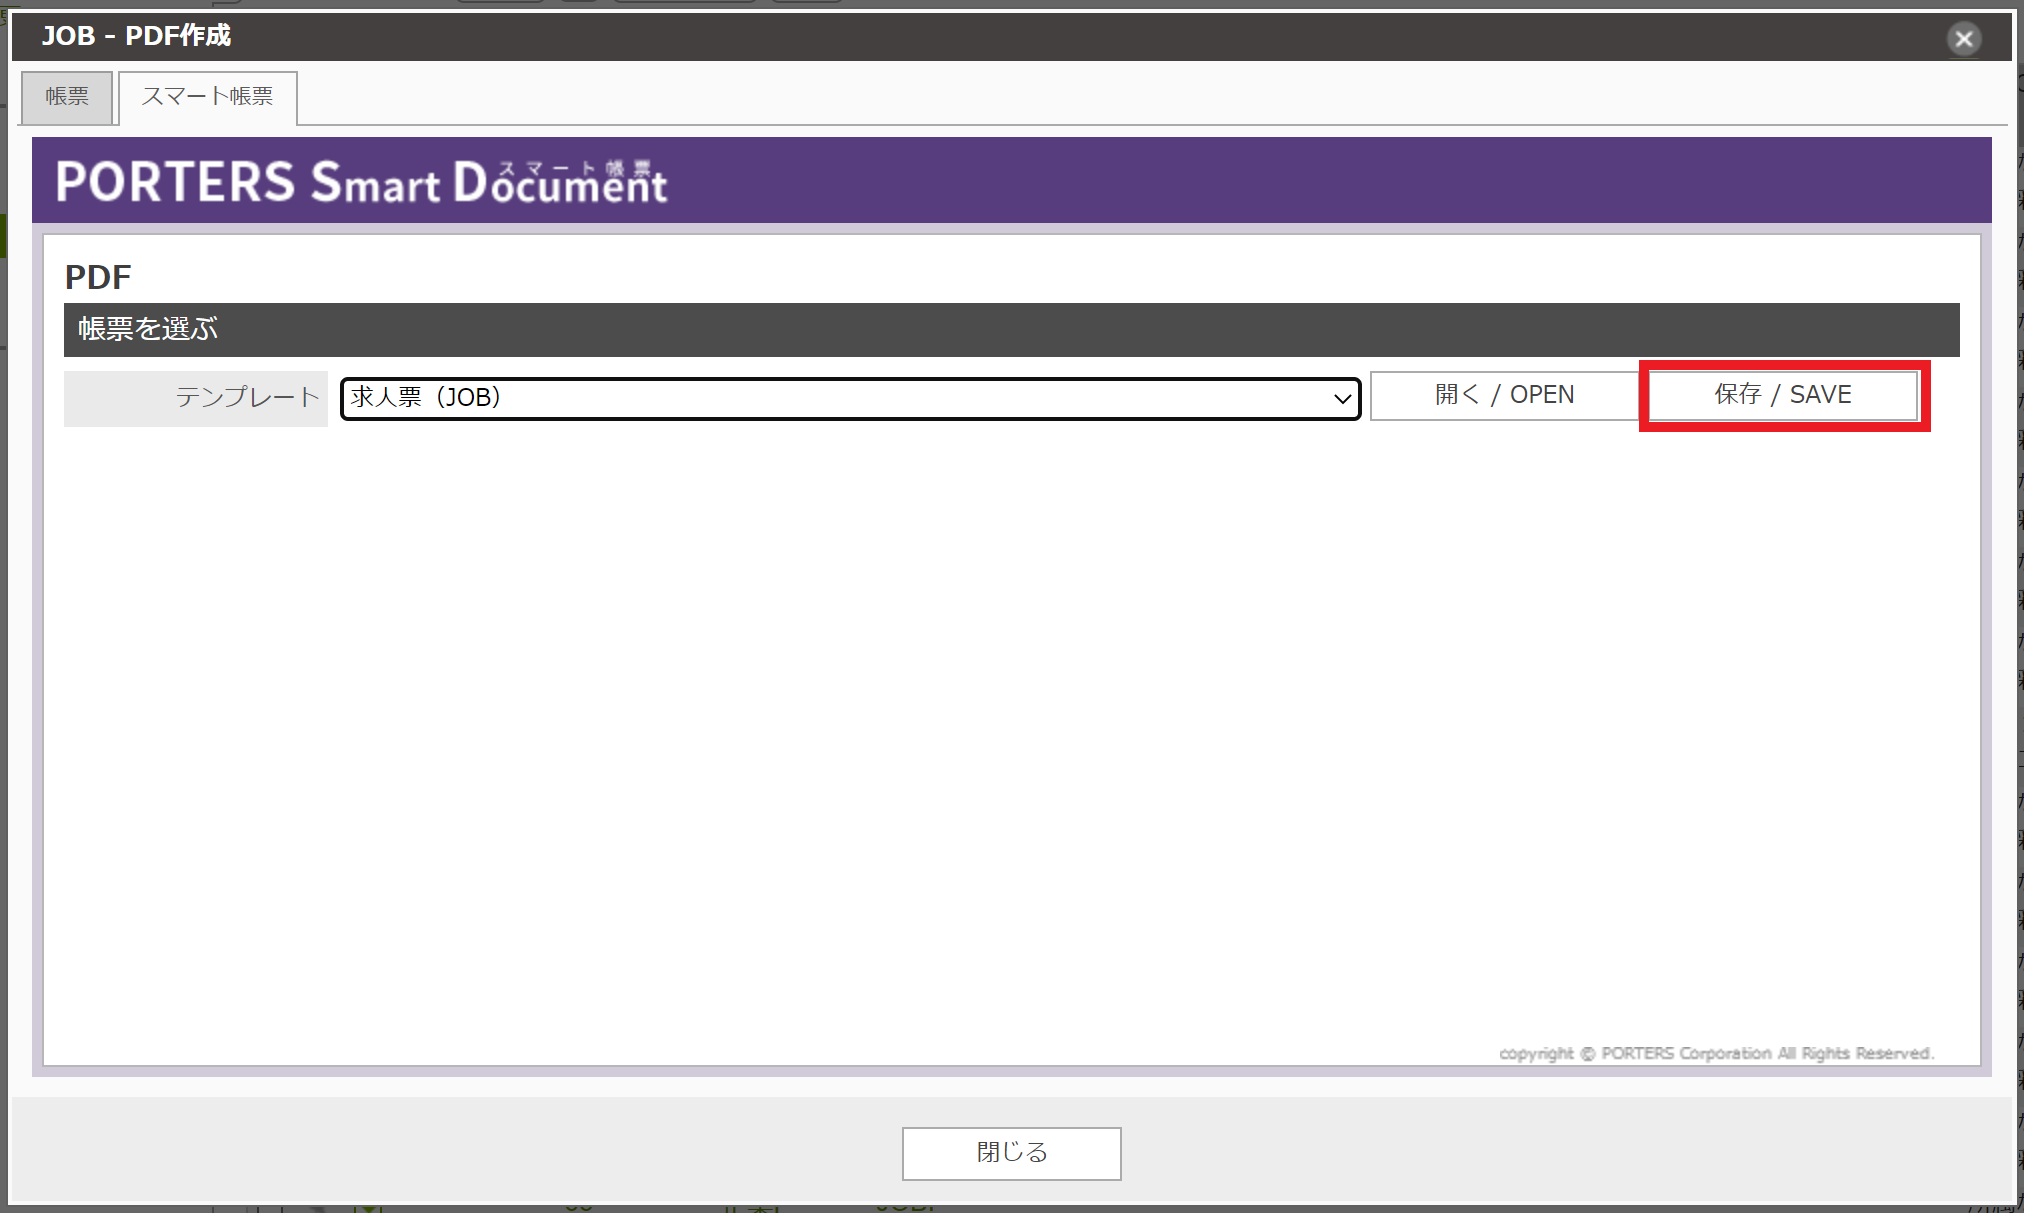Open the テンプレート template combo box

[850, 398]
